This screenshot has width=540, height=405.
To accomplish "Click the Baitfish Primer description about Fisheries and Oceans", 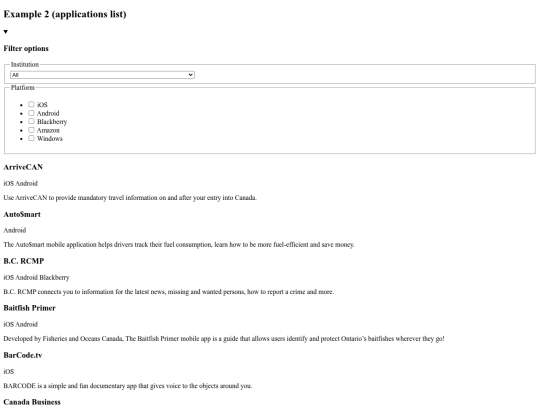I will pos(224,339).
